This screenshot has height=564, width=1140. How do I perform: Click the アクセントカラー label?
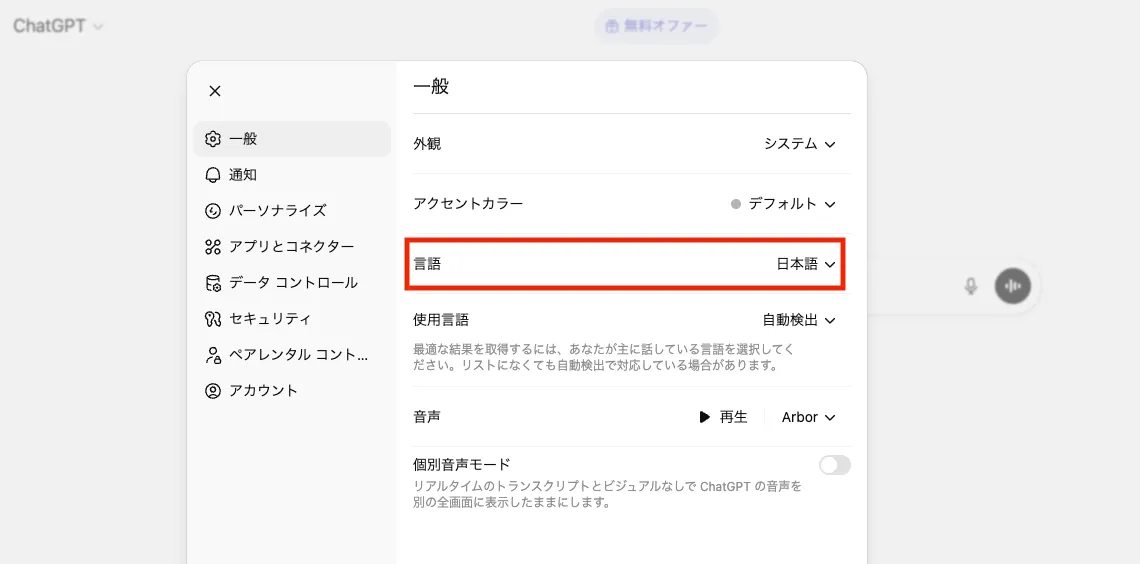(x=468, y=204)
